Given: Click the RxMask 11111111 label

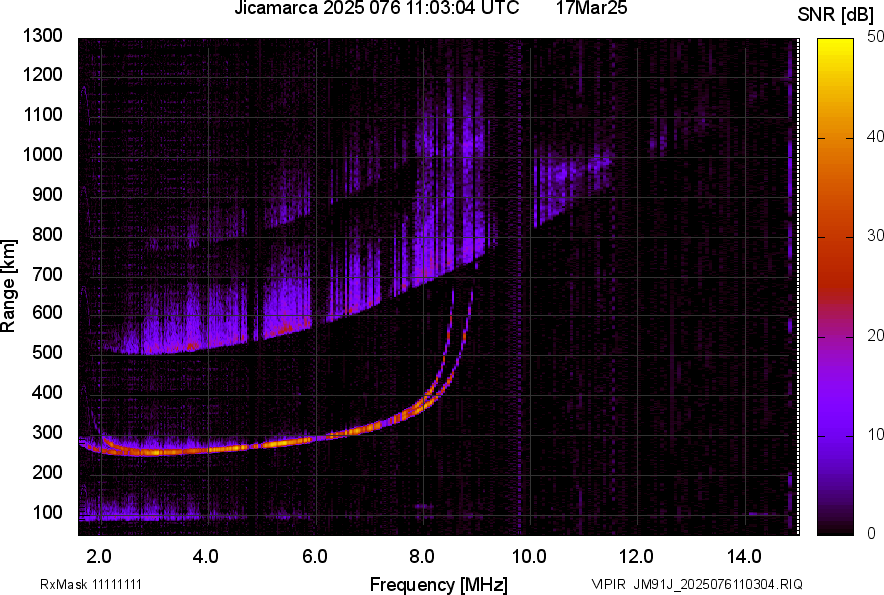Looking at the screenshot, I should [x=91, y=584].
